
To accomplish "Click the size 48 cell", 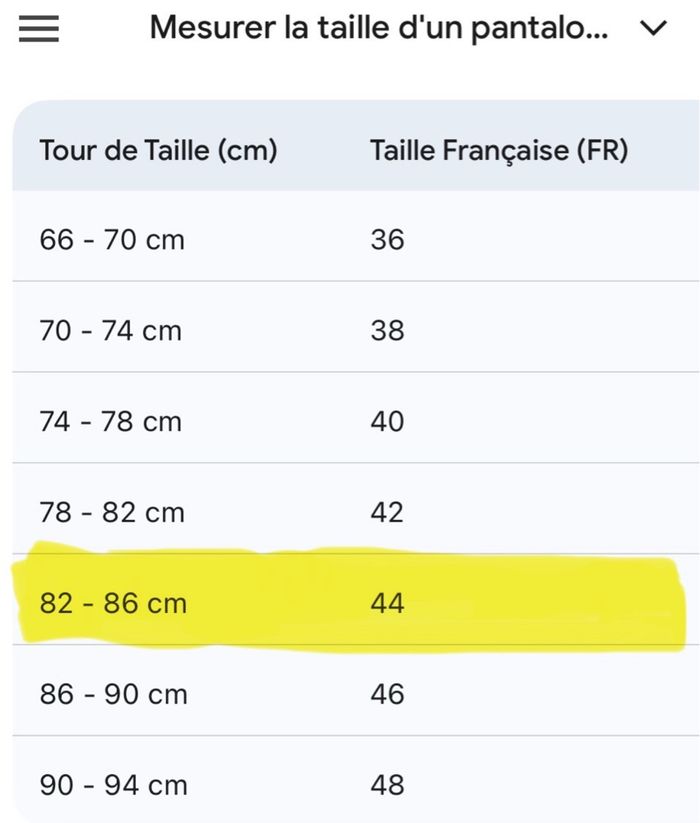I will click(x=387, y=786).
